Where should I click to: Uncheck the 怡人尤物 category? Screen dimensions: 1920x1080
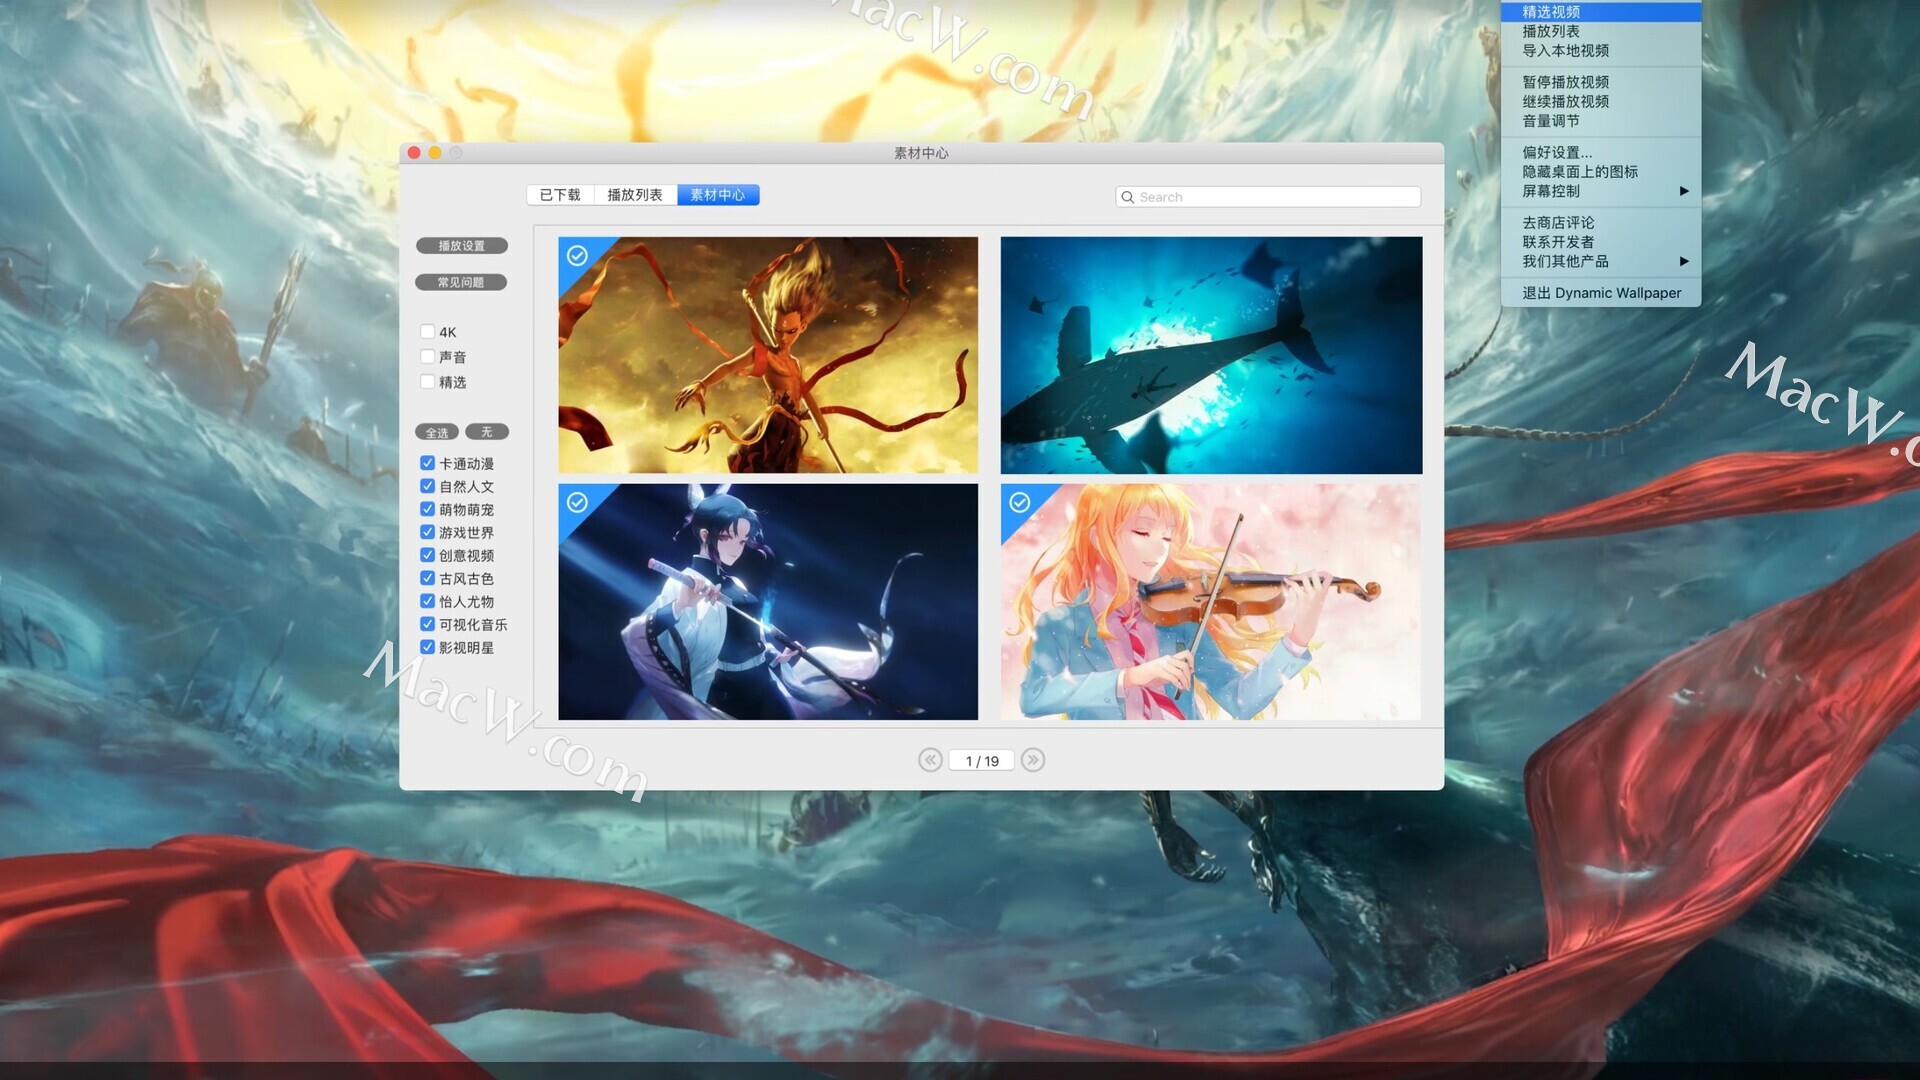point(427,601)
